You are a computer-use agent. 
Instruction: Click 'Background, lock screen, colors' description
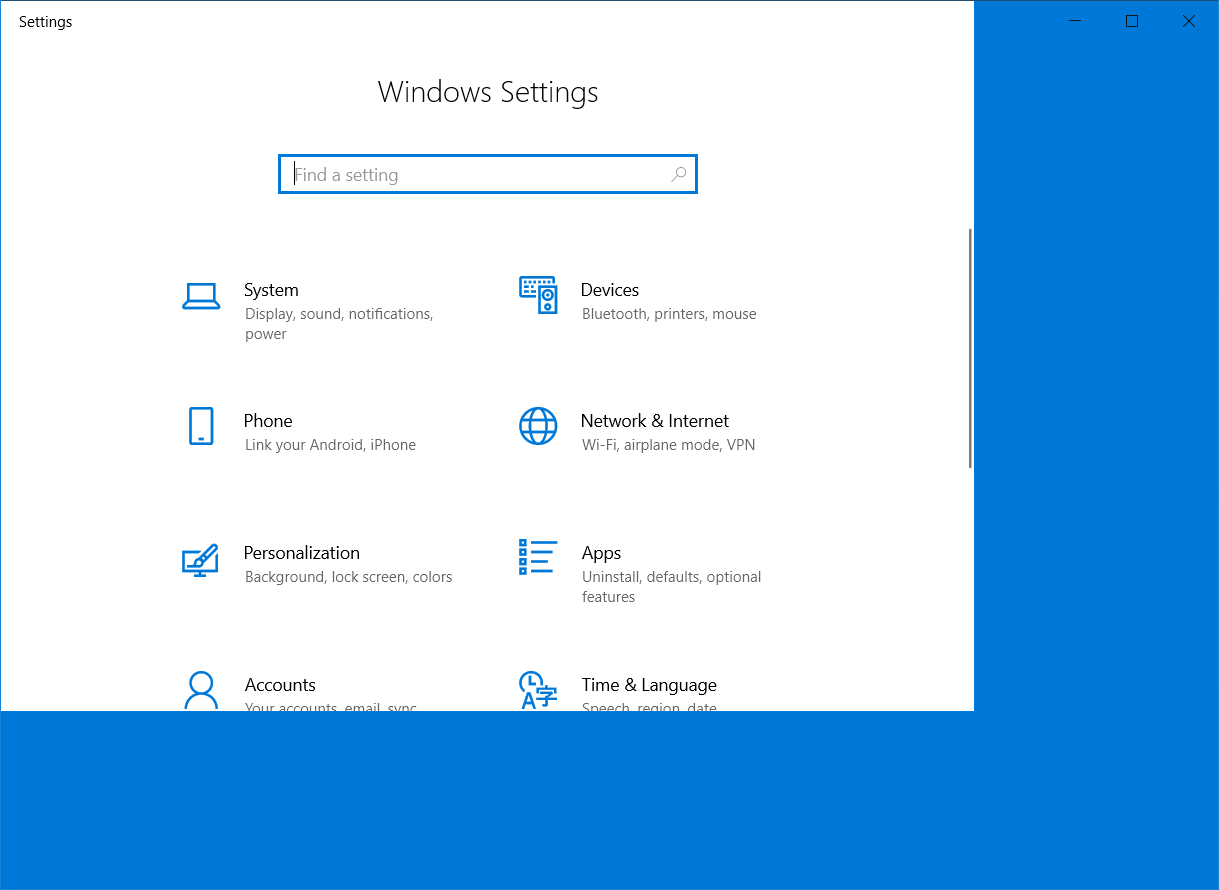click(x=348, y=577)
